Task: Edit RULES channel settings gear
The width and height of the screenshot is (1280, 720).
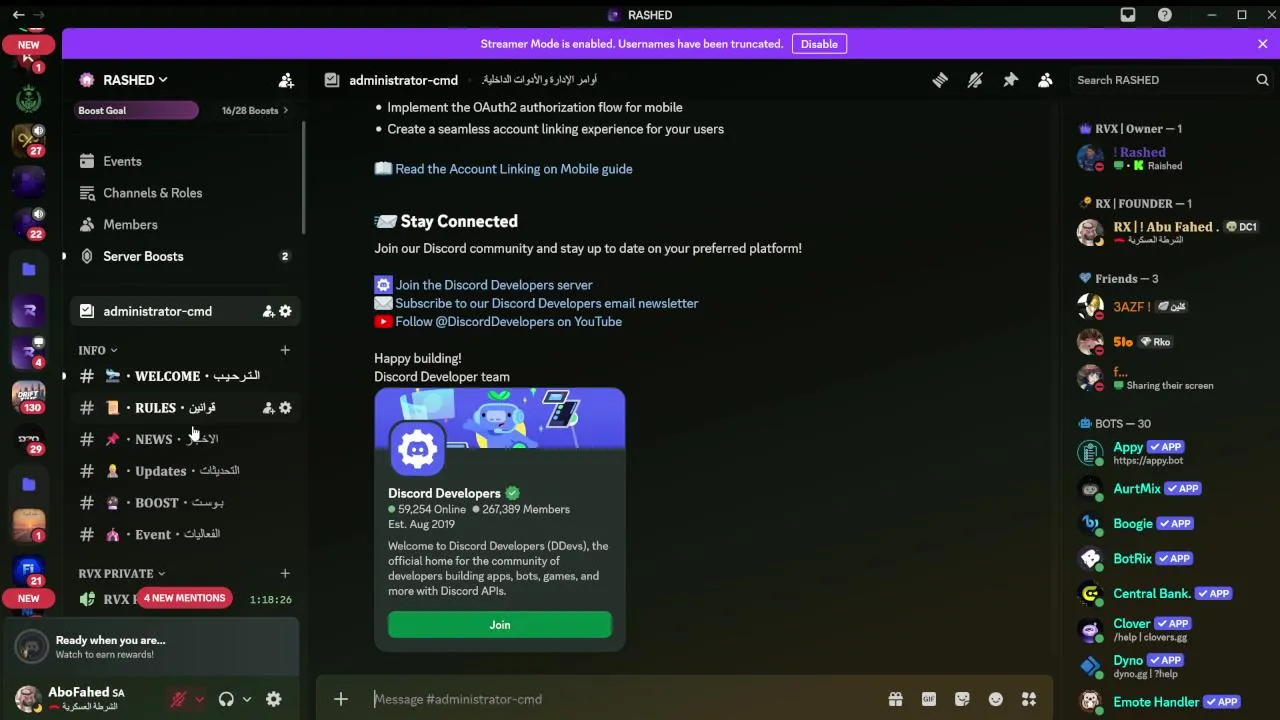Action: (285, 408)
